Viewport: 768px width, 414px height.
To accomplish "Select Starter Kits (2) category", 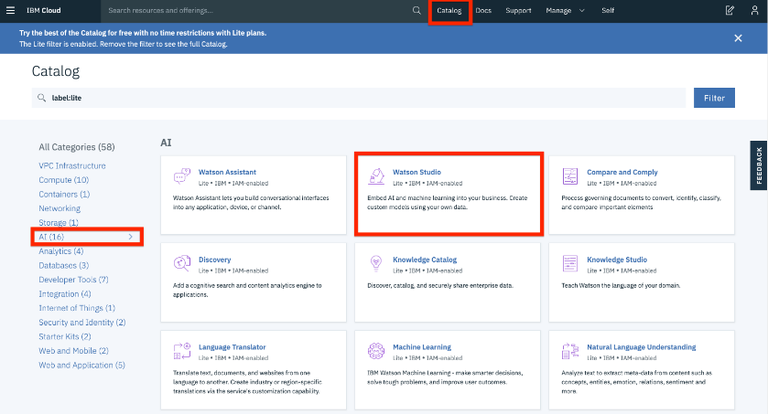I will click(65, 336).
